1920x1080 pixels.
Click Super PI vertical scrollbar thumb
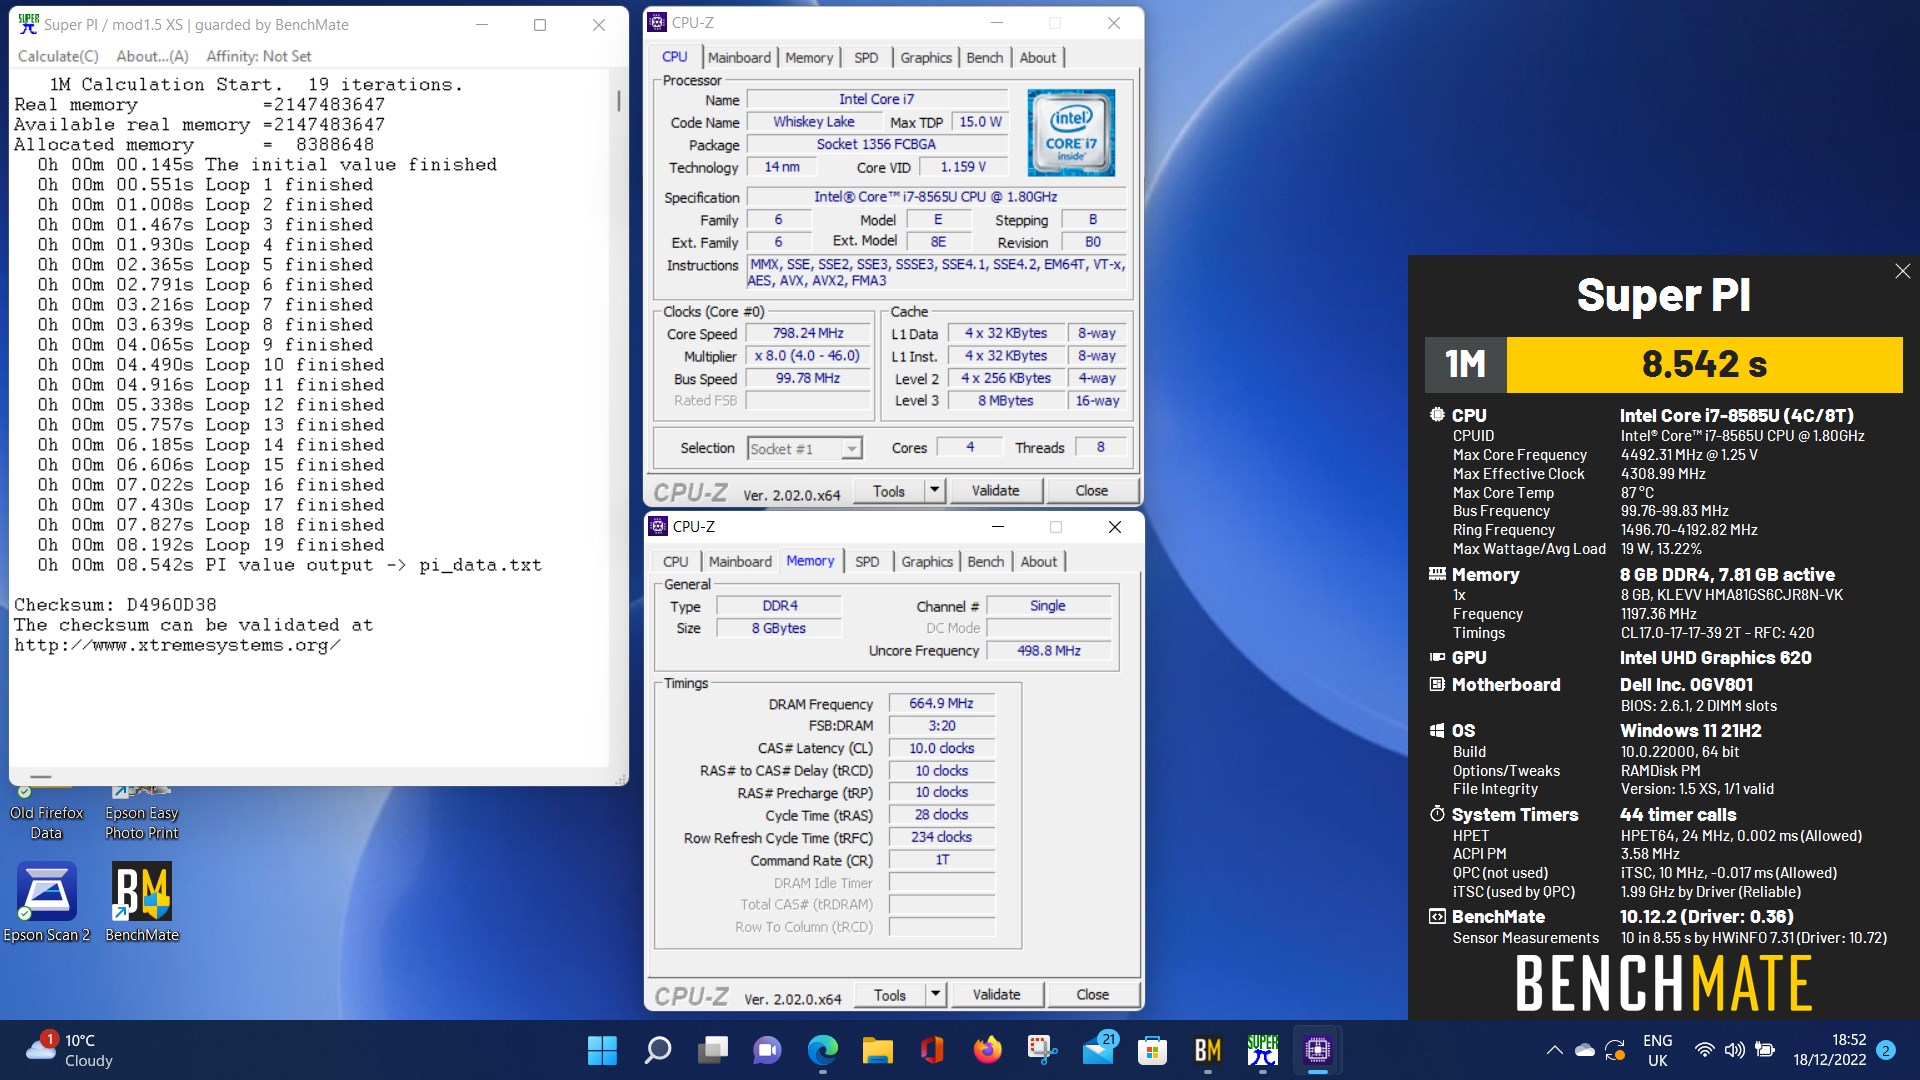pyautogui.click(x=618, y=100)
